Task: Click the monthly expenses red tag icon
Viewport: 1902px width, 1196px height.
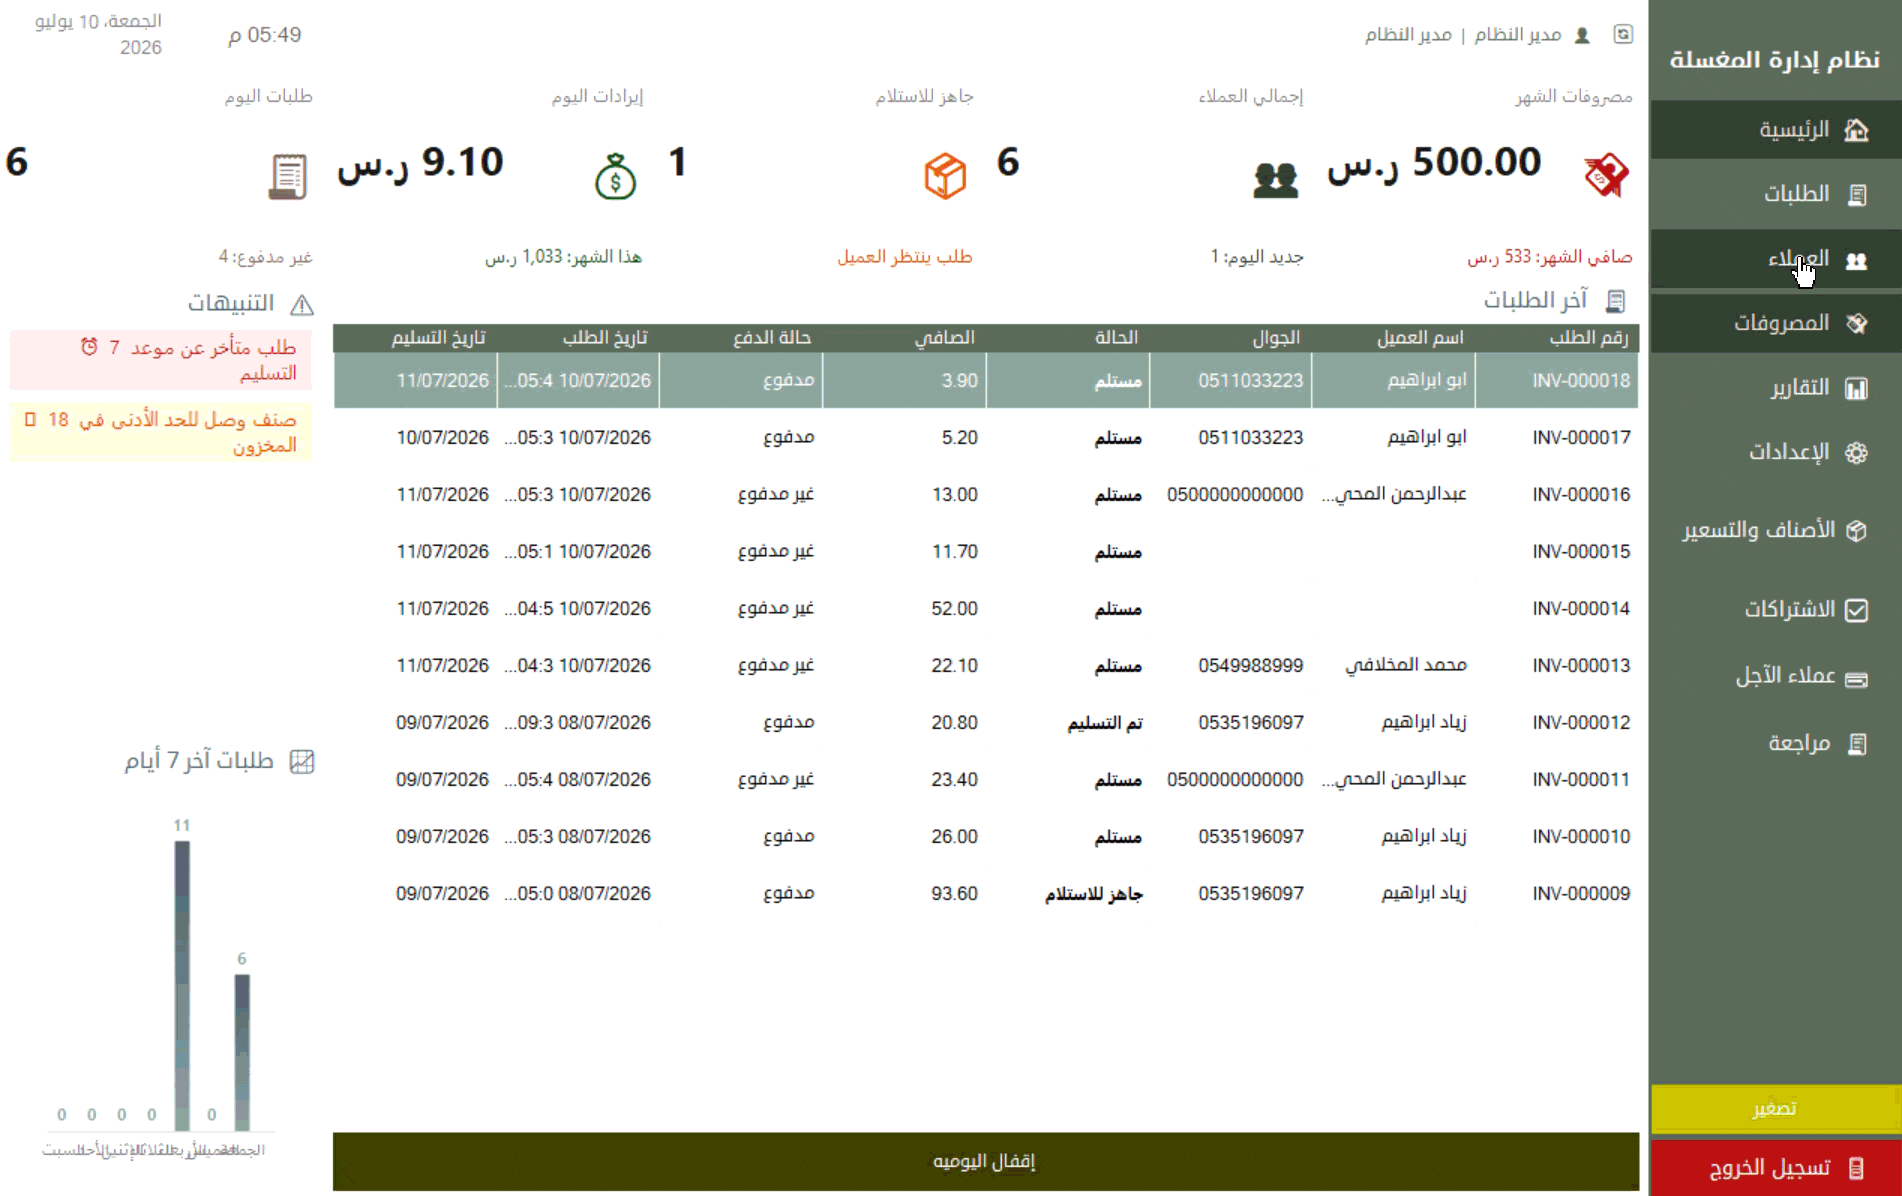Action: 1606,176
